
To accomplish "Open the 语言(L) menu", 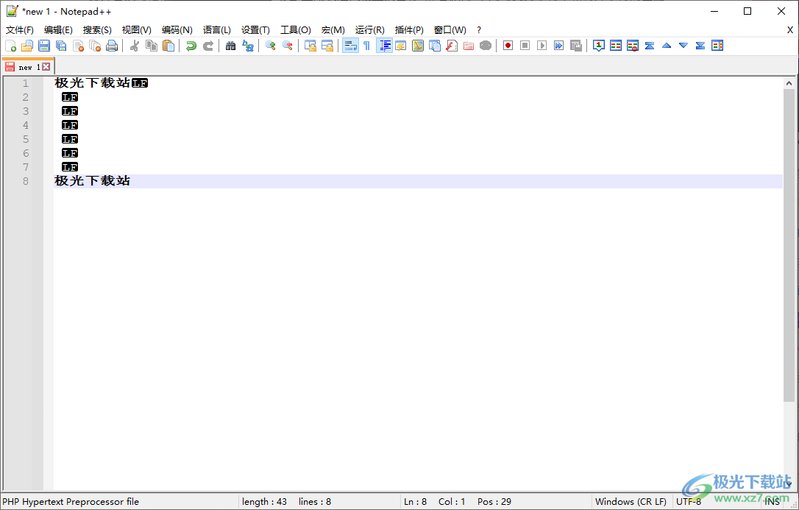I will 217,30.
